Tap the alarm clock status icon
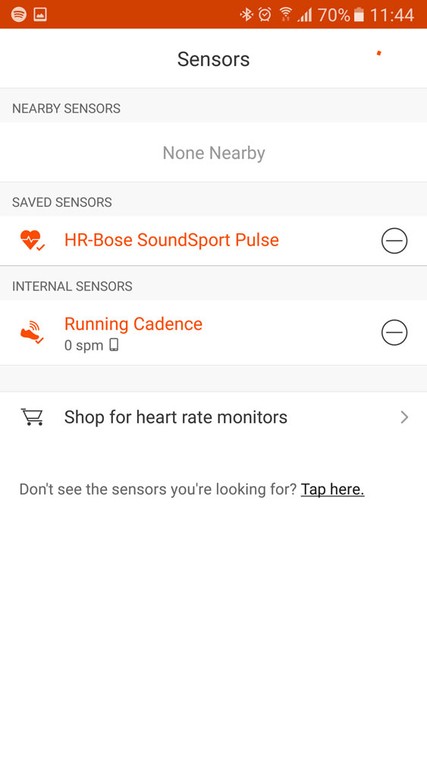 265,15
